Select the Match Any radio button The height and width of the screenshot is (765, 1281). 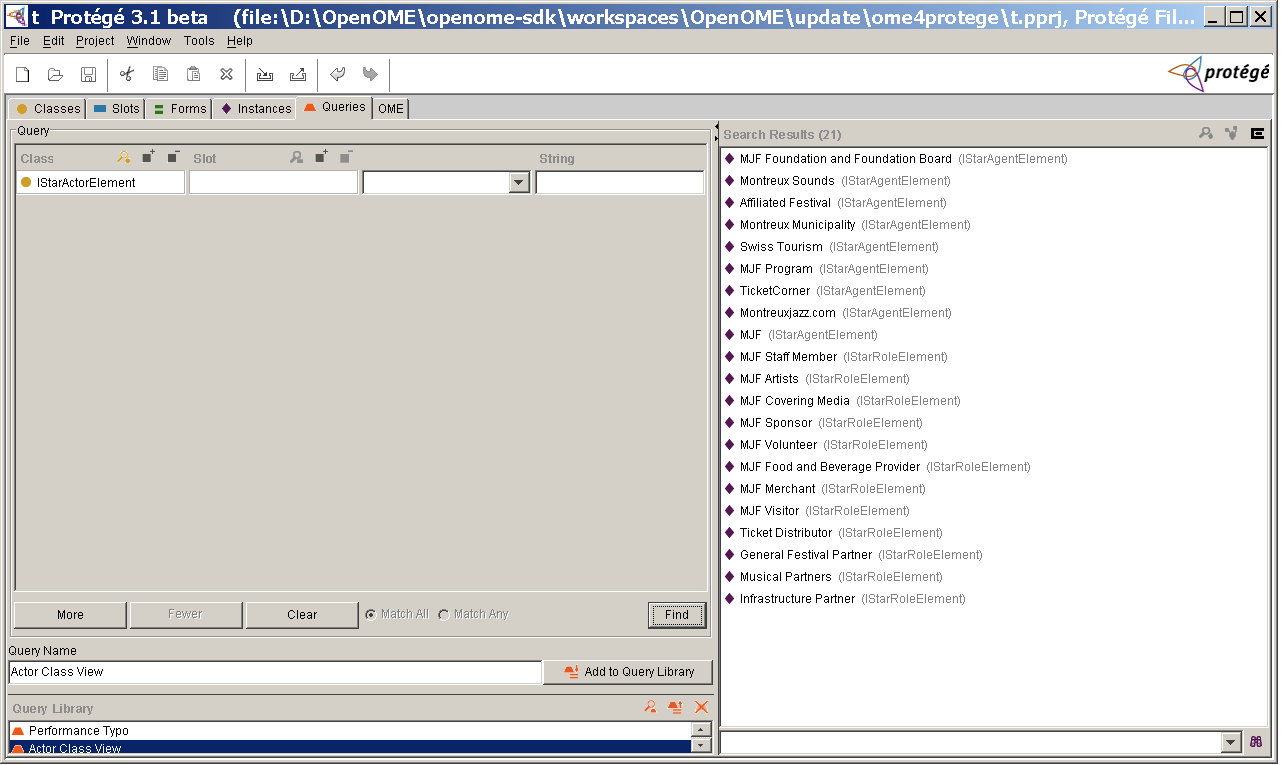441,613
